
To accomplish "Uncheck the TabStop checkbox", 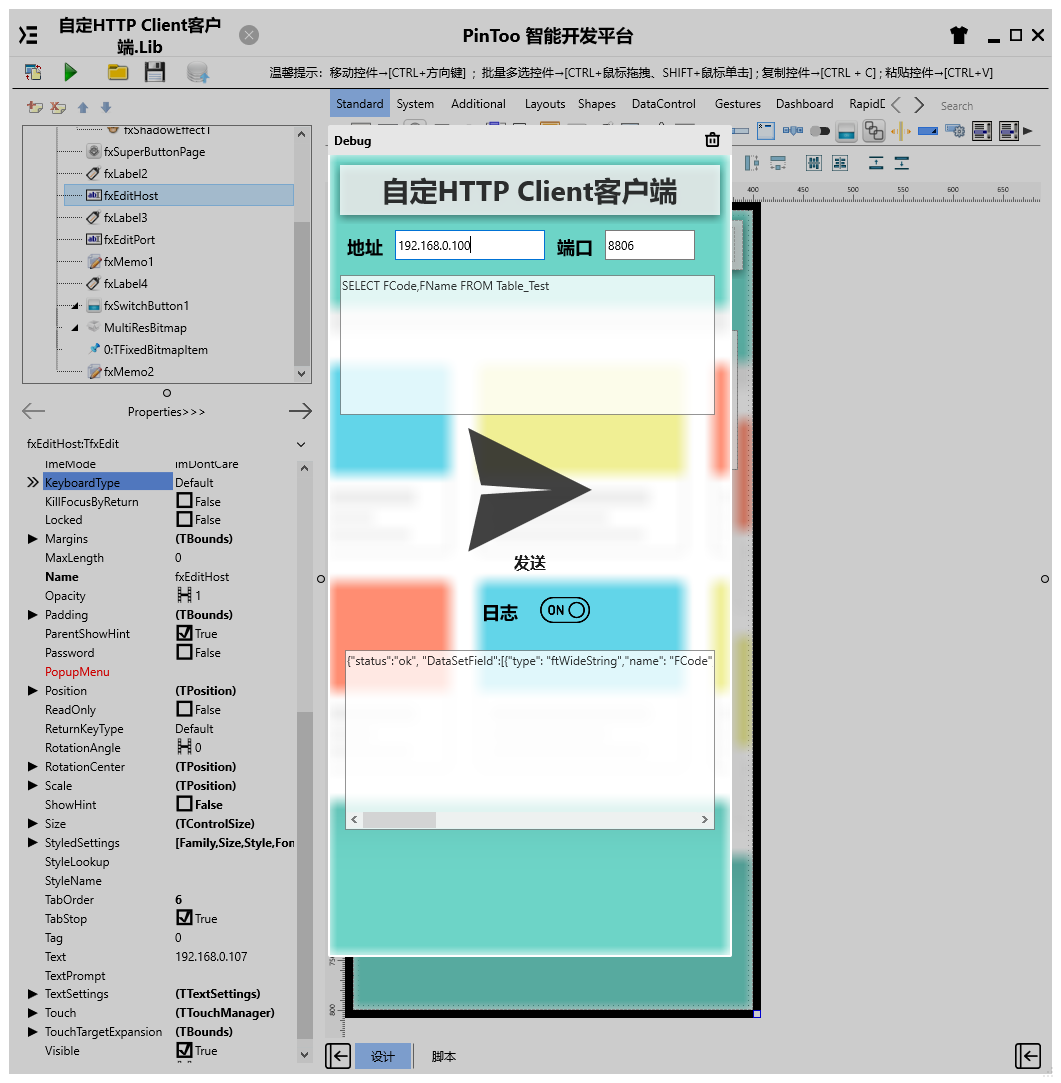I will 184,918.
